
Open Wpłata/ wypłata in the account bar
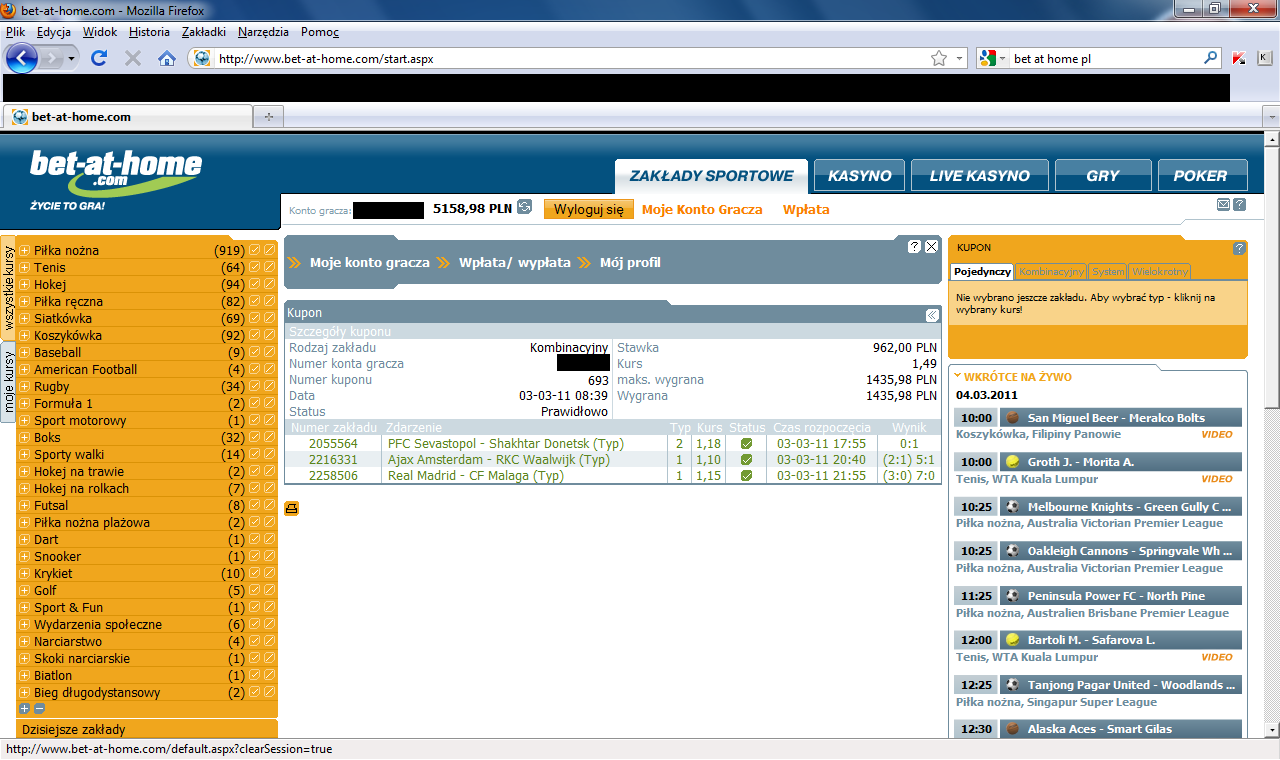pos(515,263)
